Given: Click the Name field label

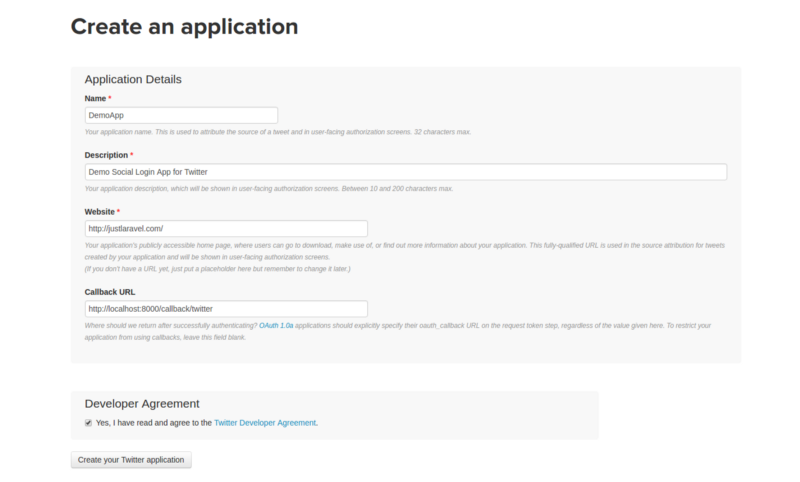Looking at the screenshot, I should [95, 98].
